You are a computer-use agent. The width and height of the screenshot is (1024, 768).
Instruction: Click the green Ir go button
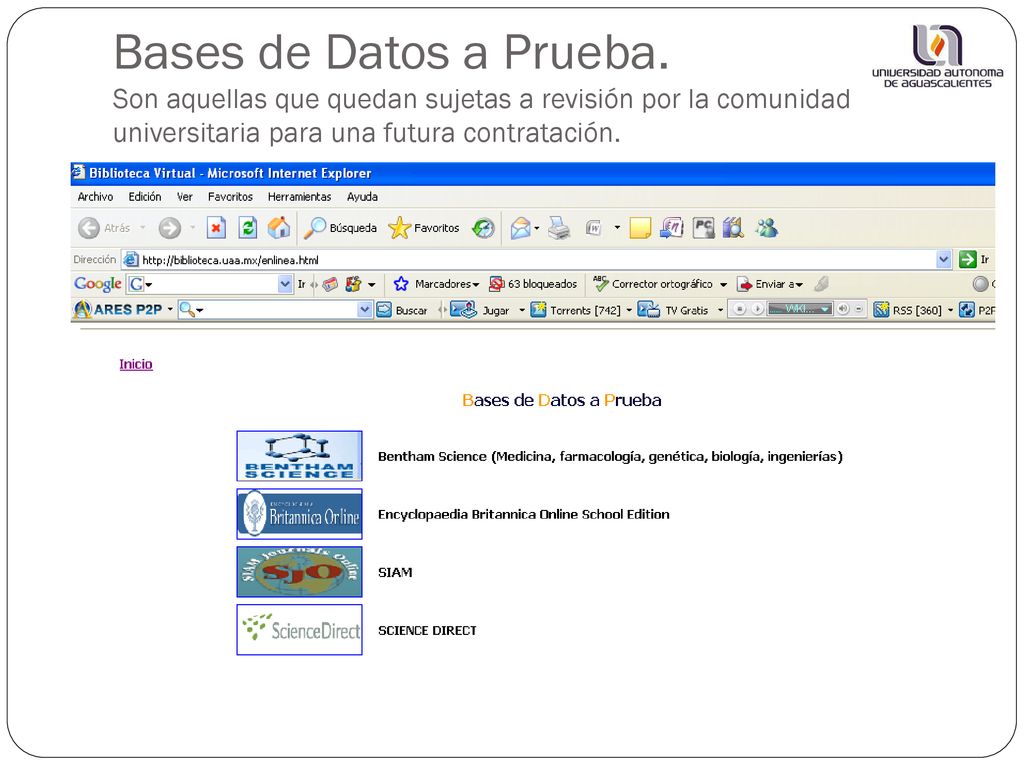(967, 259)
